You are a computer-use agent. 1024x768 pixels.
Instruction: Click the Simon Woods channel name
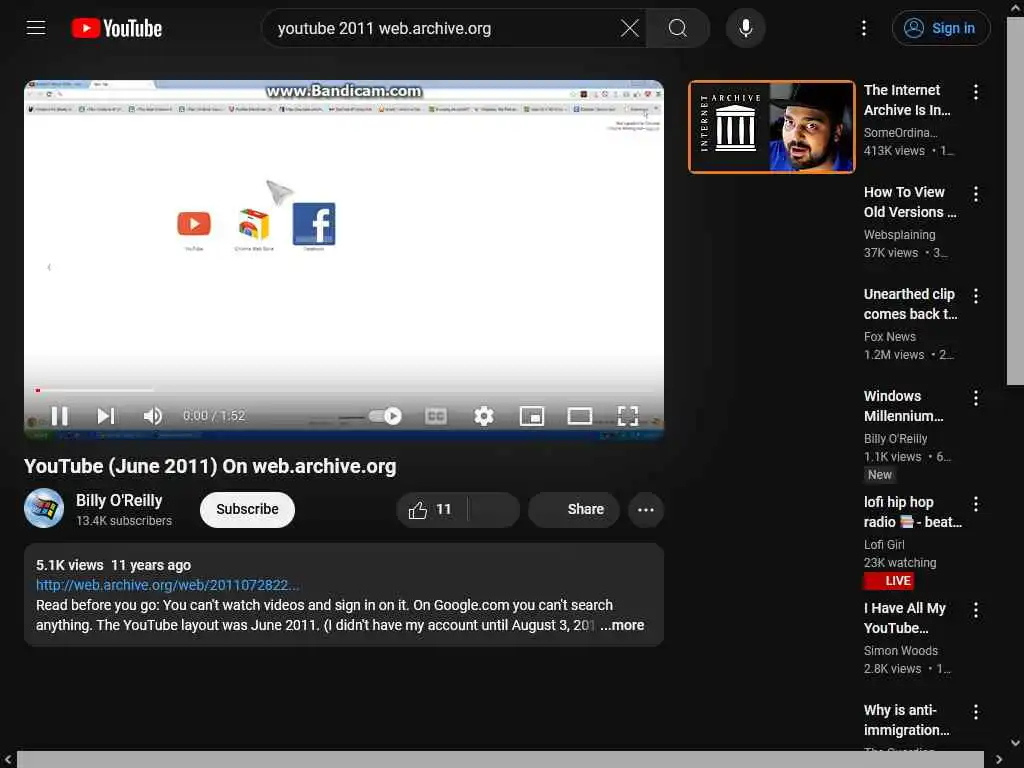pyautogui.click(x=901, y=650)
